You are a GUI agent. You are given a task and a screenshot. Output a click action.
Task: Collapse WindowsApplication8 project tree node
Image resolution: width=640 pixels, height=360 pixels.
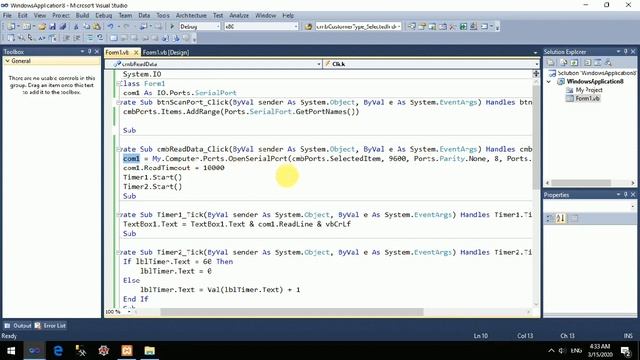tap(549, 82)
